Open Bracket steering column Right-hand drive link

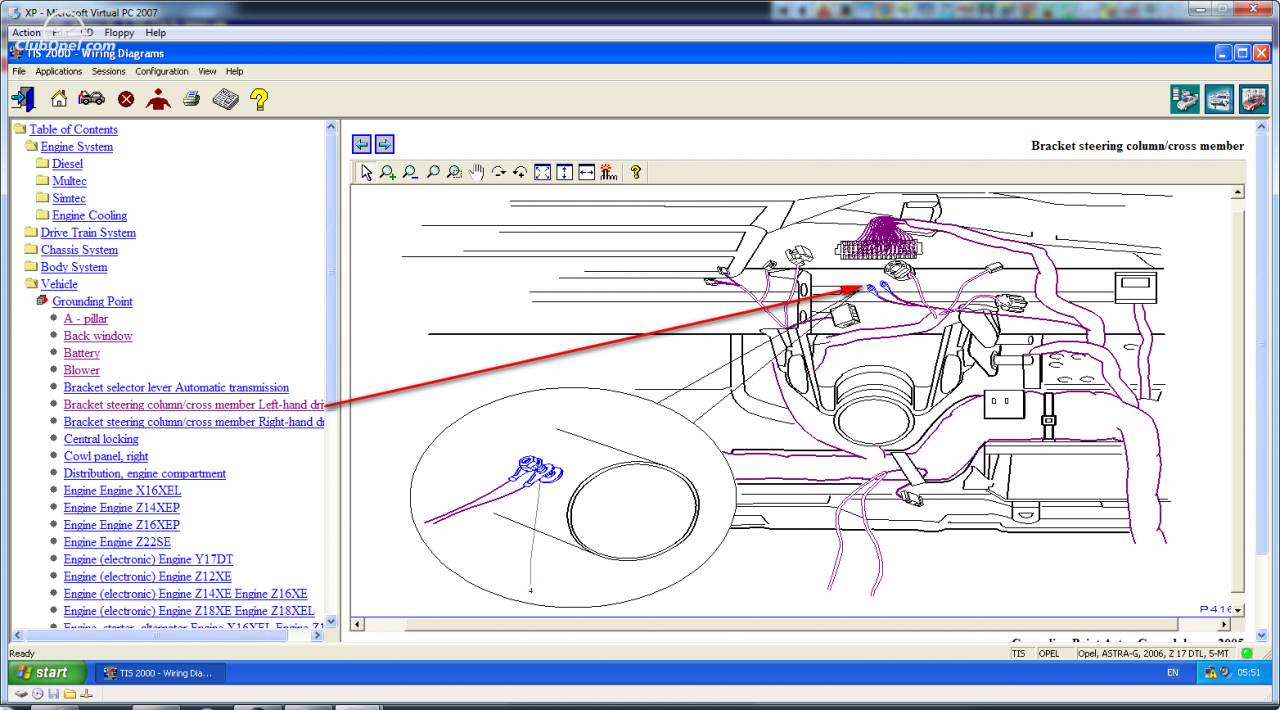click(194, 422)
